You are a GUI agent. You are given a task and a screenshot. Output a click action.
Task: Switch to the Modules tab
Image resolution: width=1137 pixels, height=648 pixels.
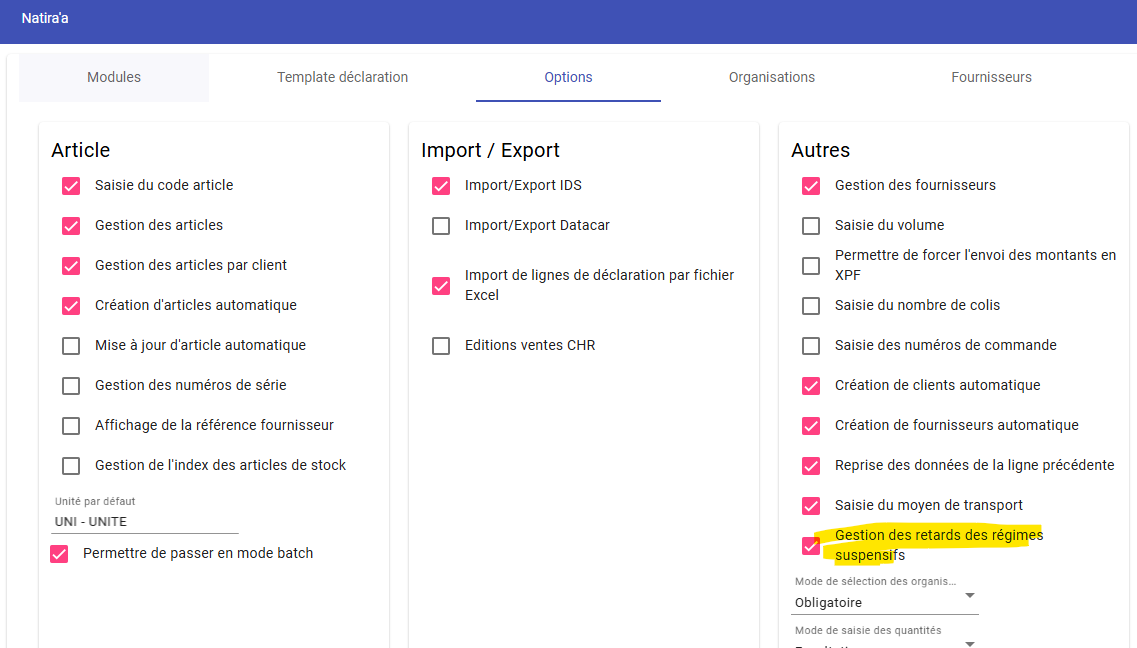114,77
